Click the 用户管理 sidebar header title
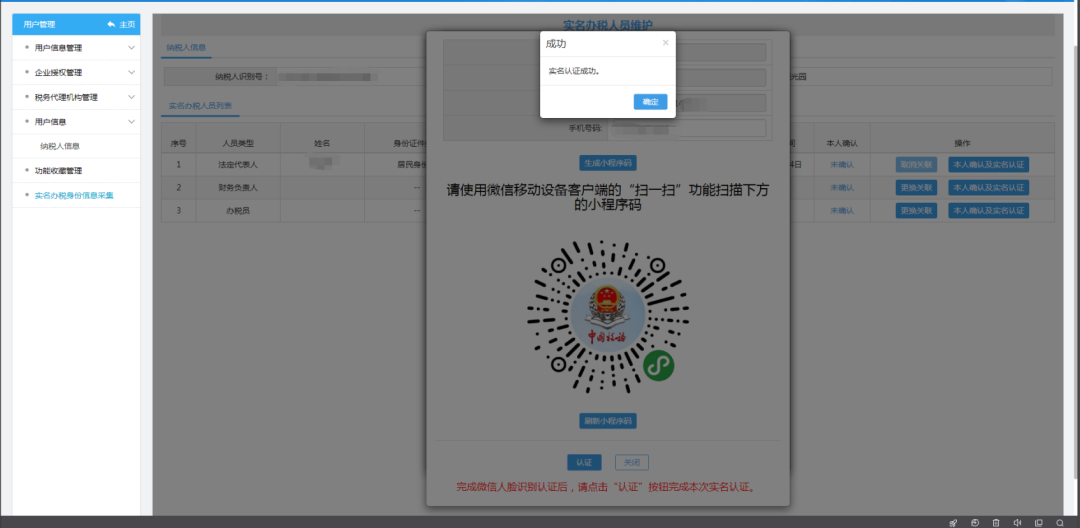This screenshot has height=528, width=1080. click(39, 24)
